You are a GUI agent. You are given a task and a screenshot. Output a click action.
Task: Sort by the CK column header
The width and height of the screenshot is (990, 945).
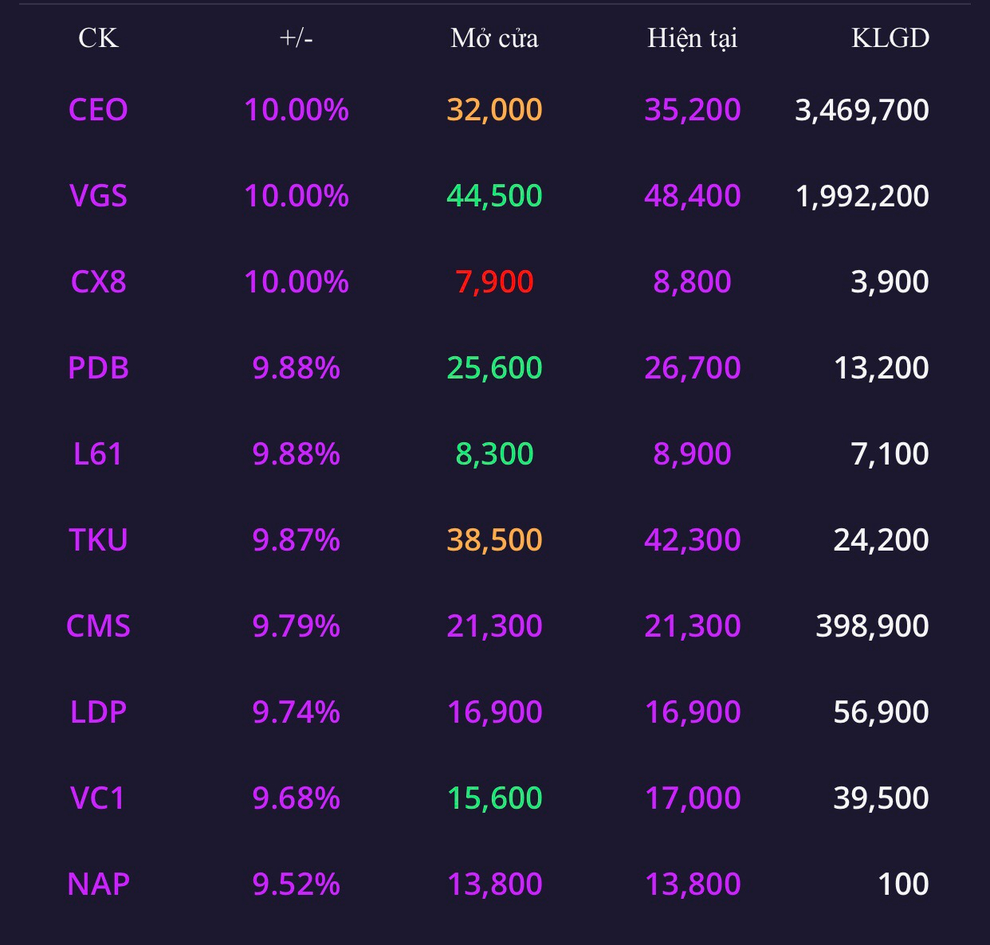point(98,38)
